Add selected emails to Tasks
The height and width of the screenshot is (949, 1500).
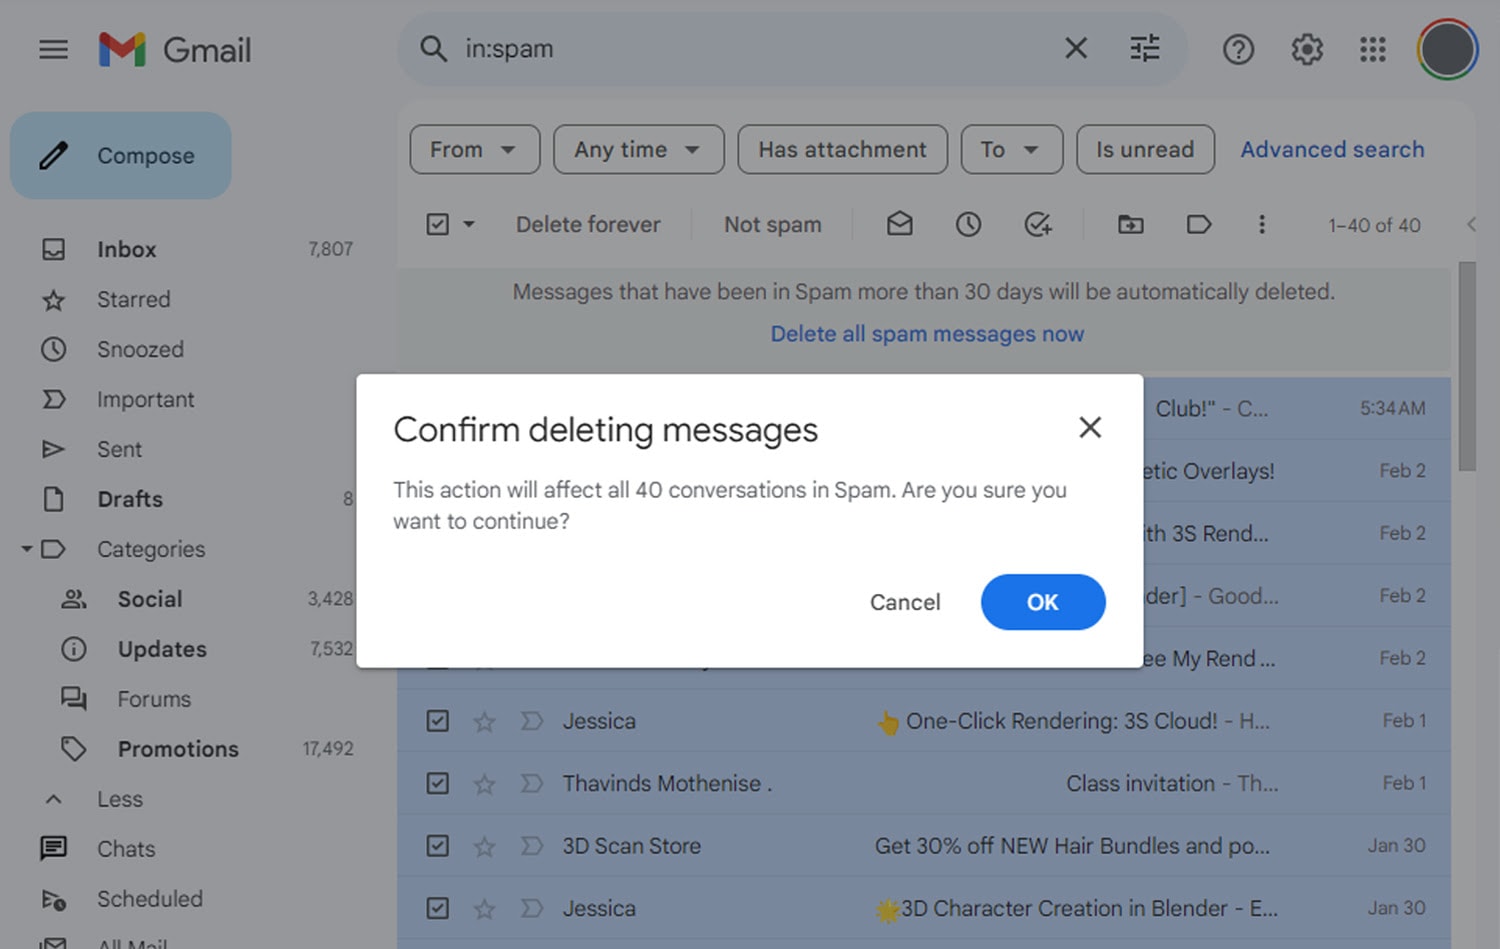coord(1038,224)
